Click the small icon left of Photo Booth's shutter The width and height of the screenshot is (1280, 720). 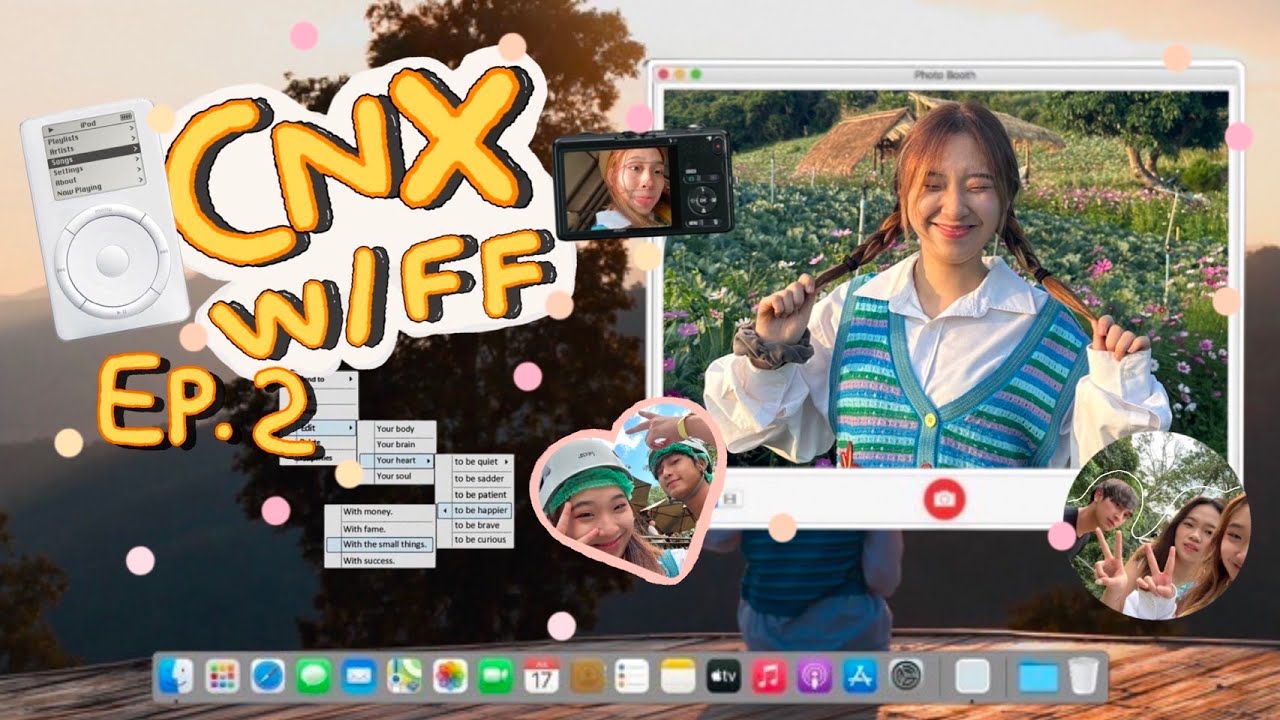730,497
